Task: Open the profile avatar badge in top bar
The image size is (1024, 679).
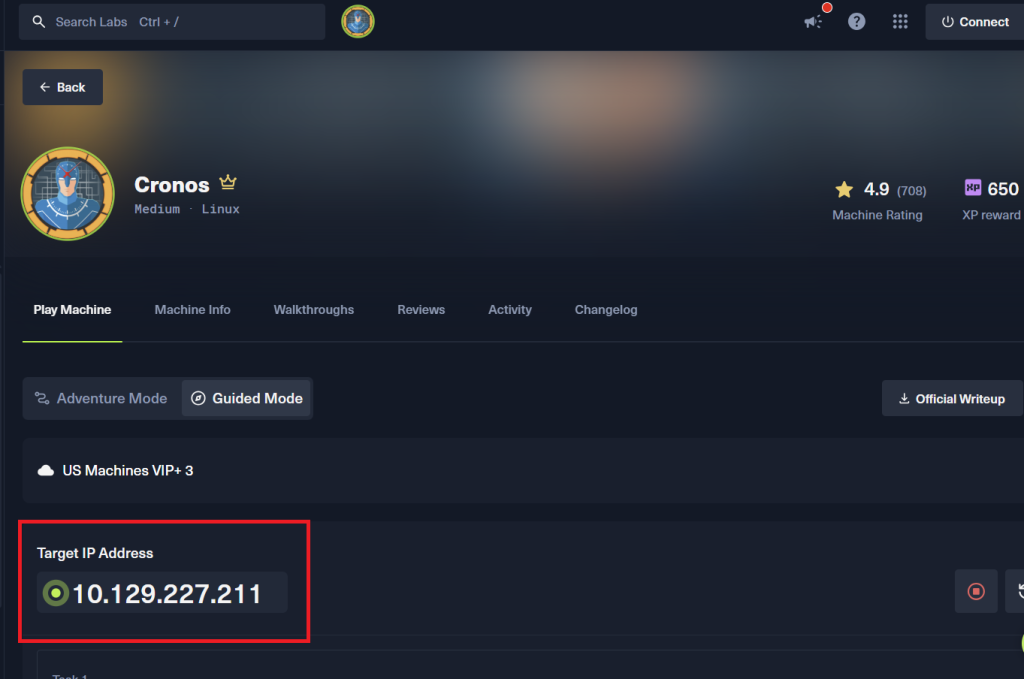Action: click(x=358, y=22)
